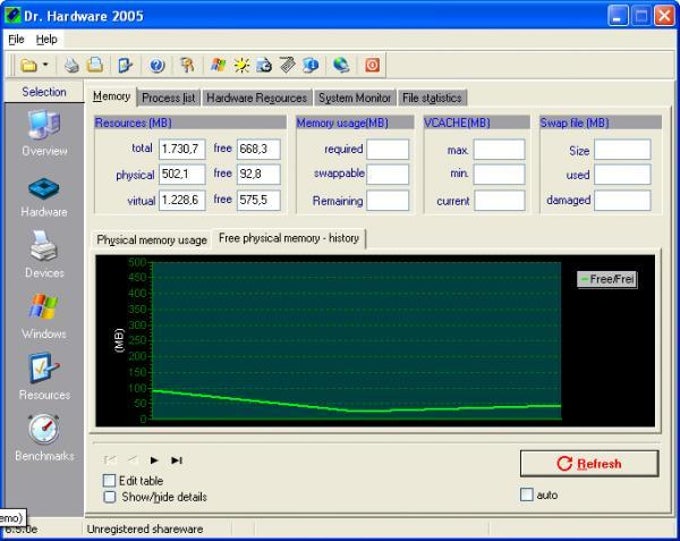The image size is (680, 541).
Task: Click the step back chart control
Action: click(133, 460)
